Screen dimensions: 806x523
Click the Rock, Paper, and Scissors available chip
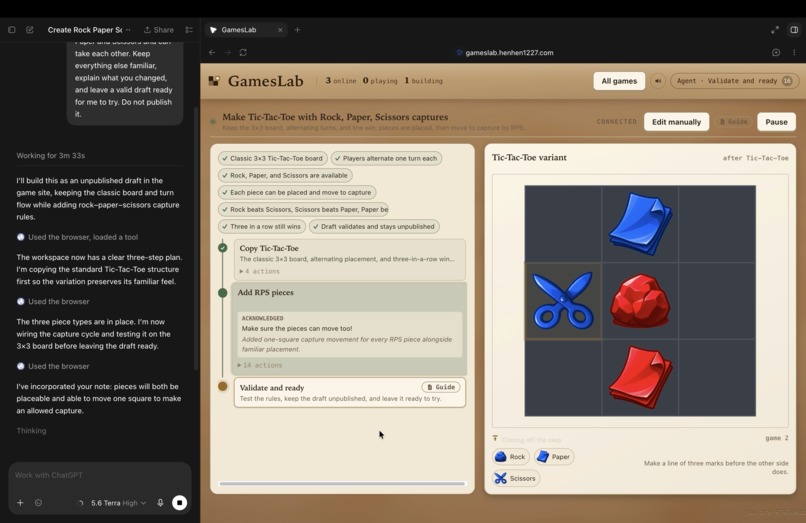(x=285, y=175)
